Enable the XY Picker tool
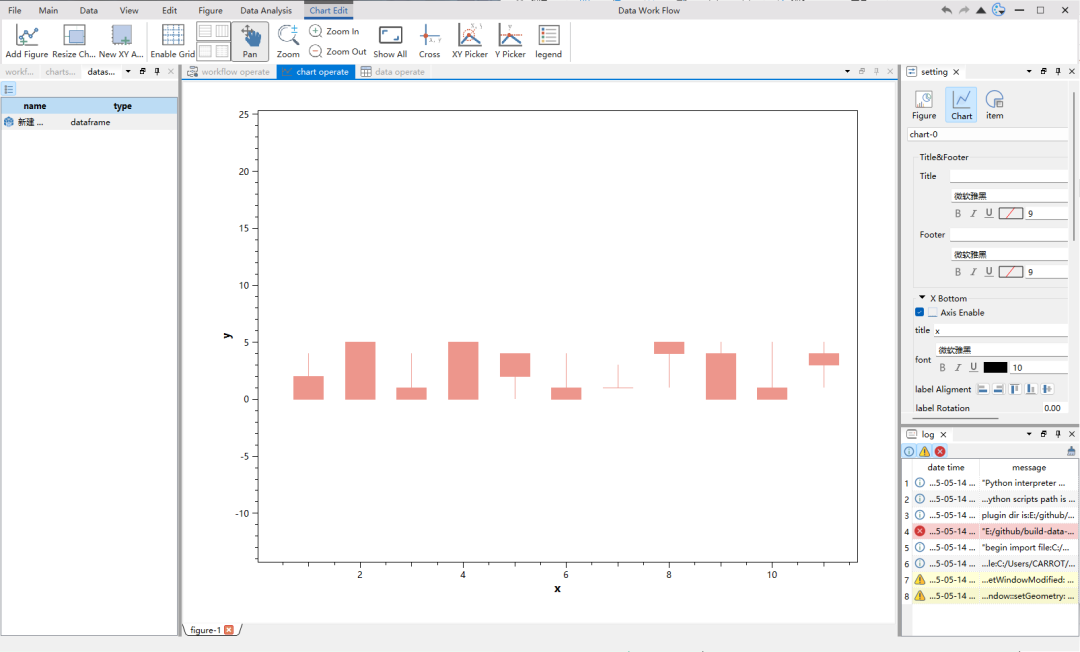The image size is (1080, 652). [470, 41]
